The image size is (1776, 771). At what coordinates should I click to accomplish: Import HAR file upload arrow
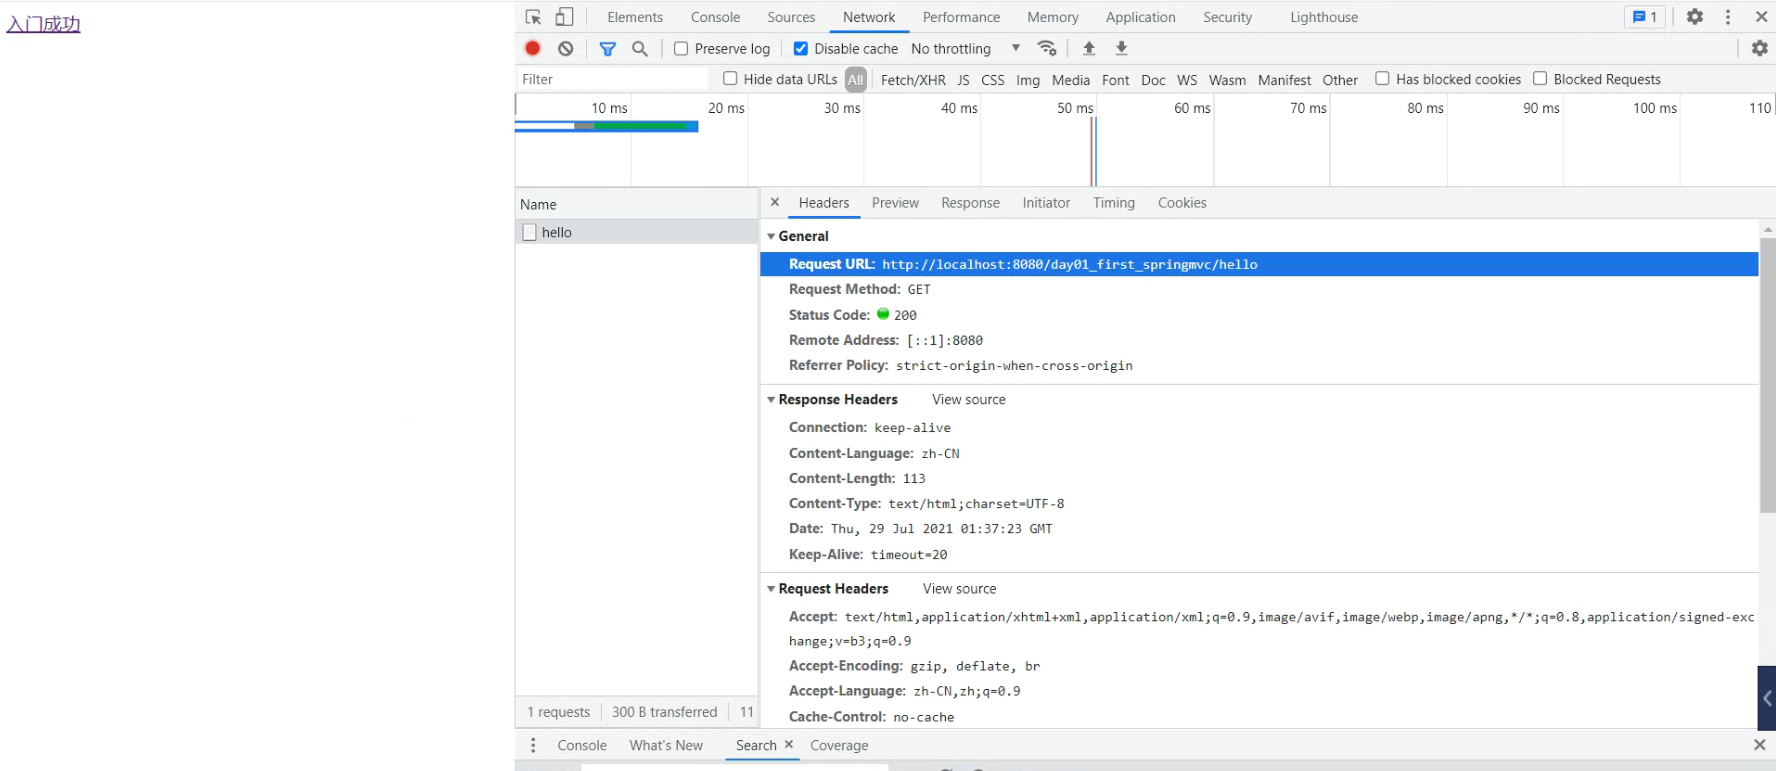[x=1089, y=48]
